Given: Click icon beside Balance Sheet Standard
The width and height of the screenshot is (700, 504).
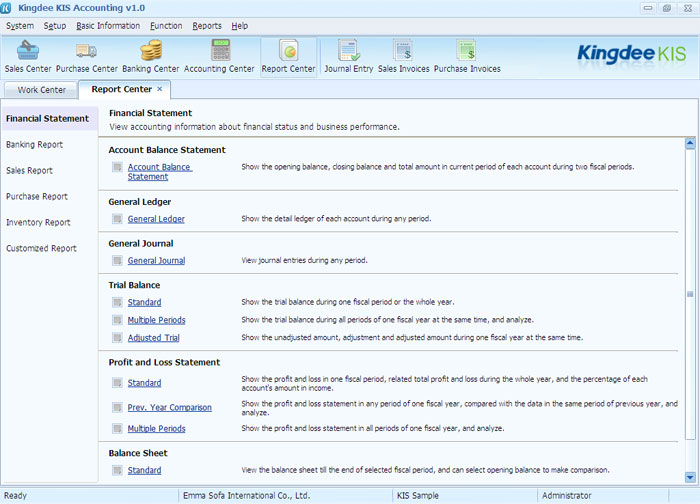Looking at the screenshot, I should pos(117,470).
